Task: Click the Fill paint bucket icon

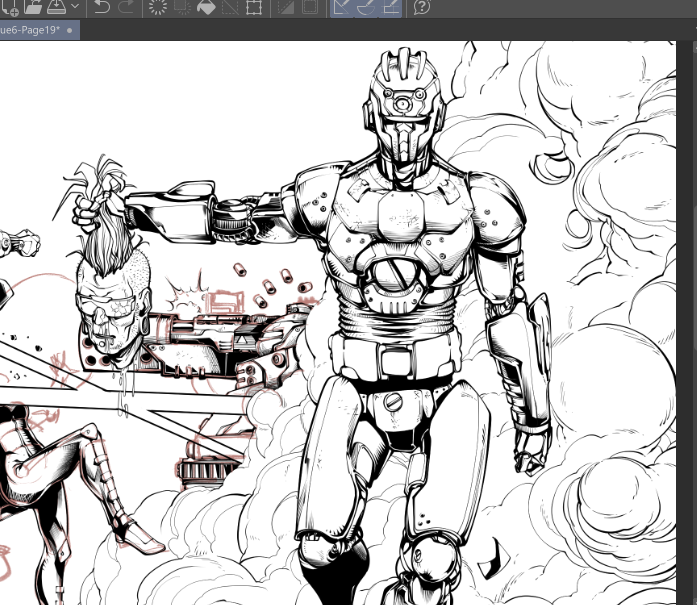Action: pos(206,6)
